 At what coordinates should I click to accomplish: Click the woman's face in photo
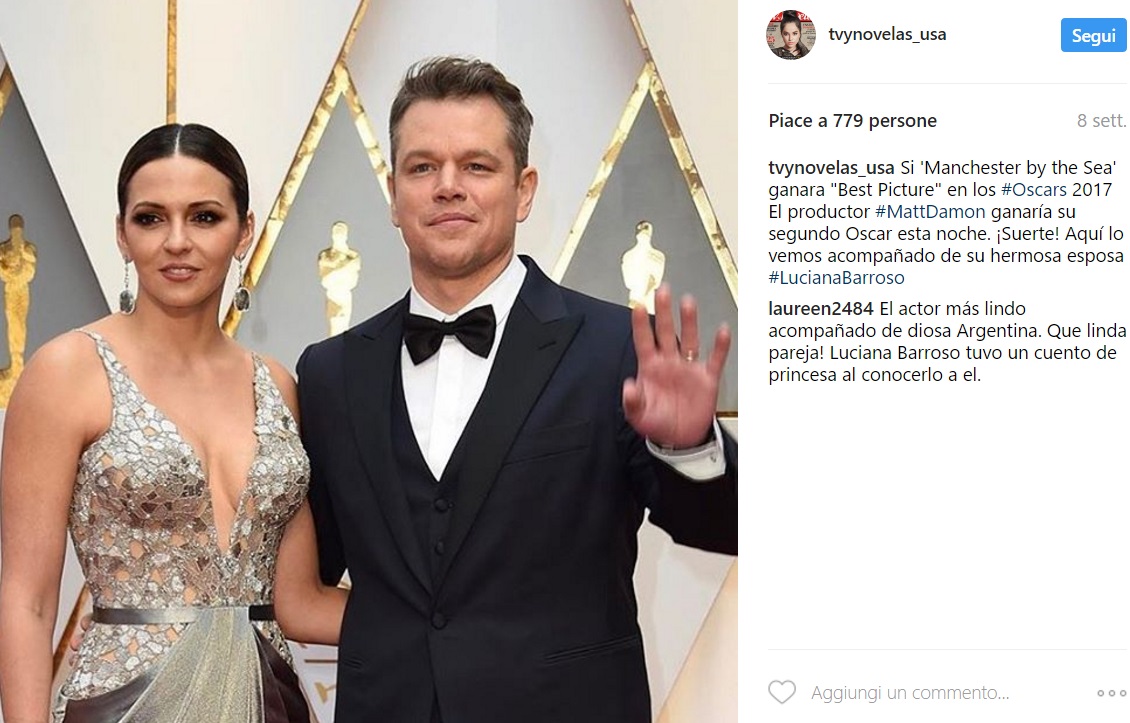[183, 227]
